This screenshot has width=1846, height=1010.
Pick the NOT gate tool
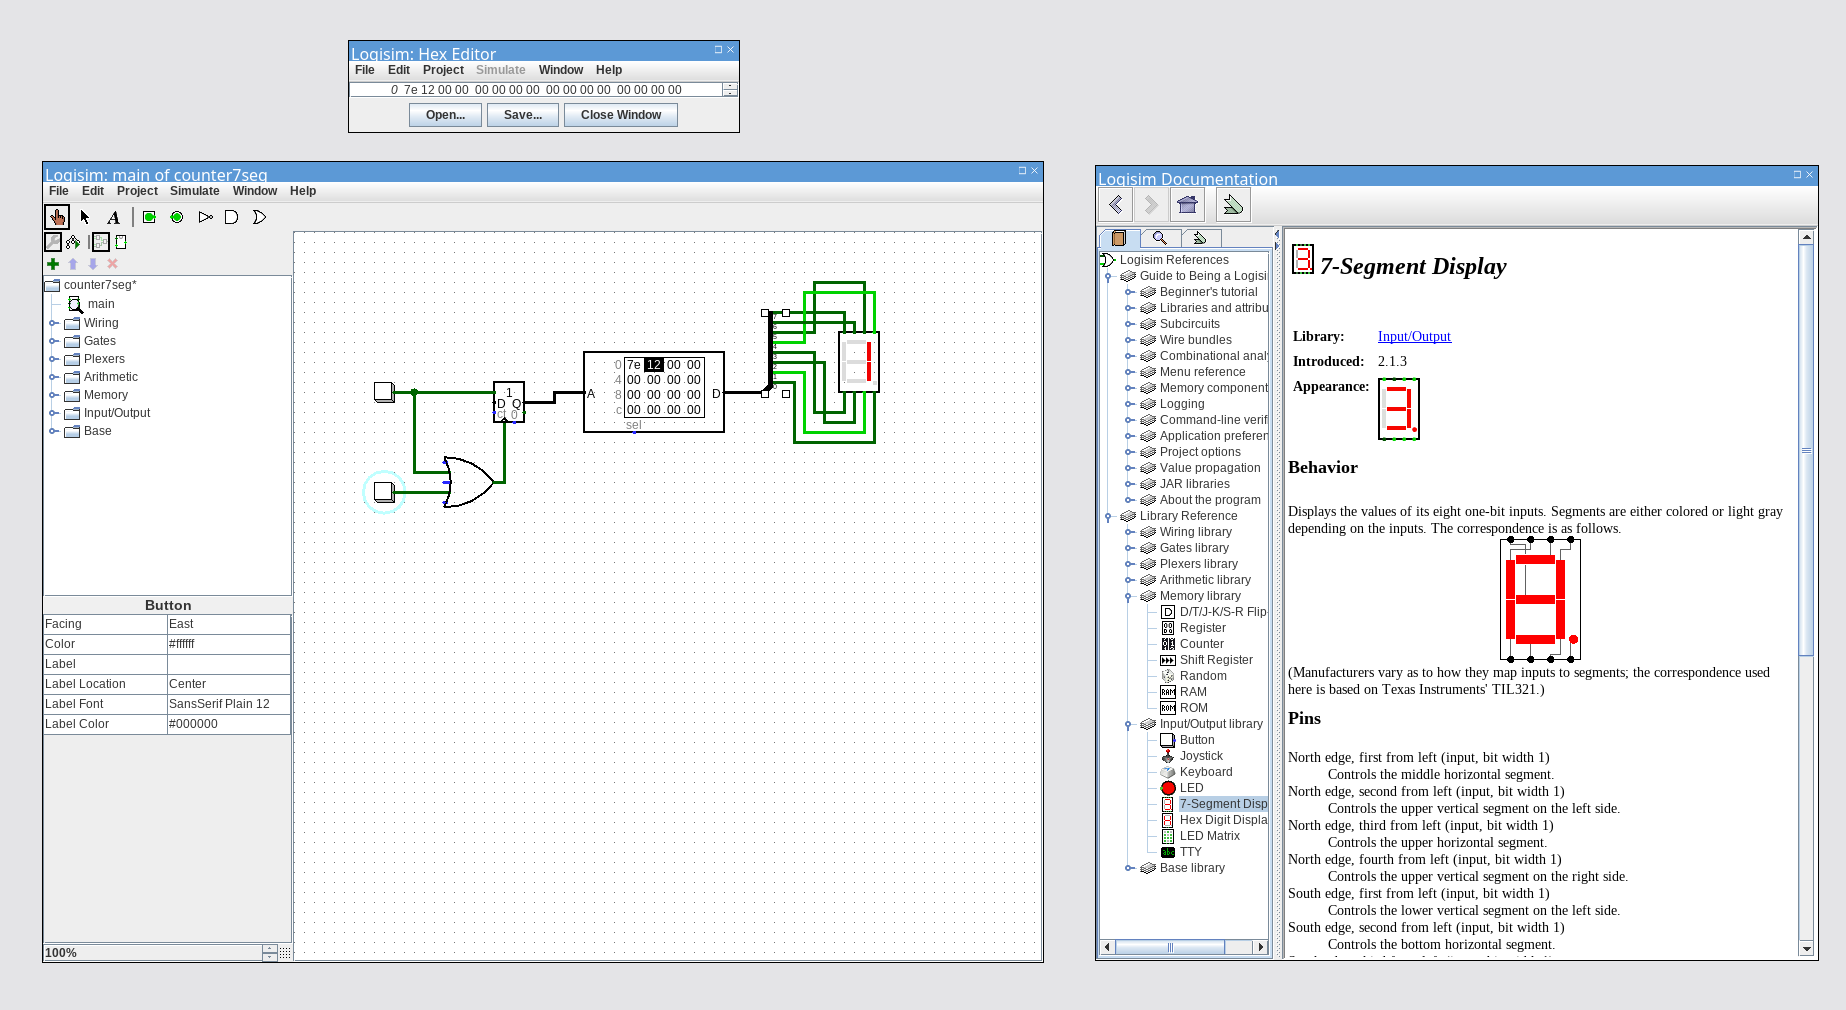coord(205,217)
